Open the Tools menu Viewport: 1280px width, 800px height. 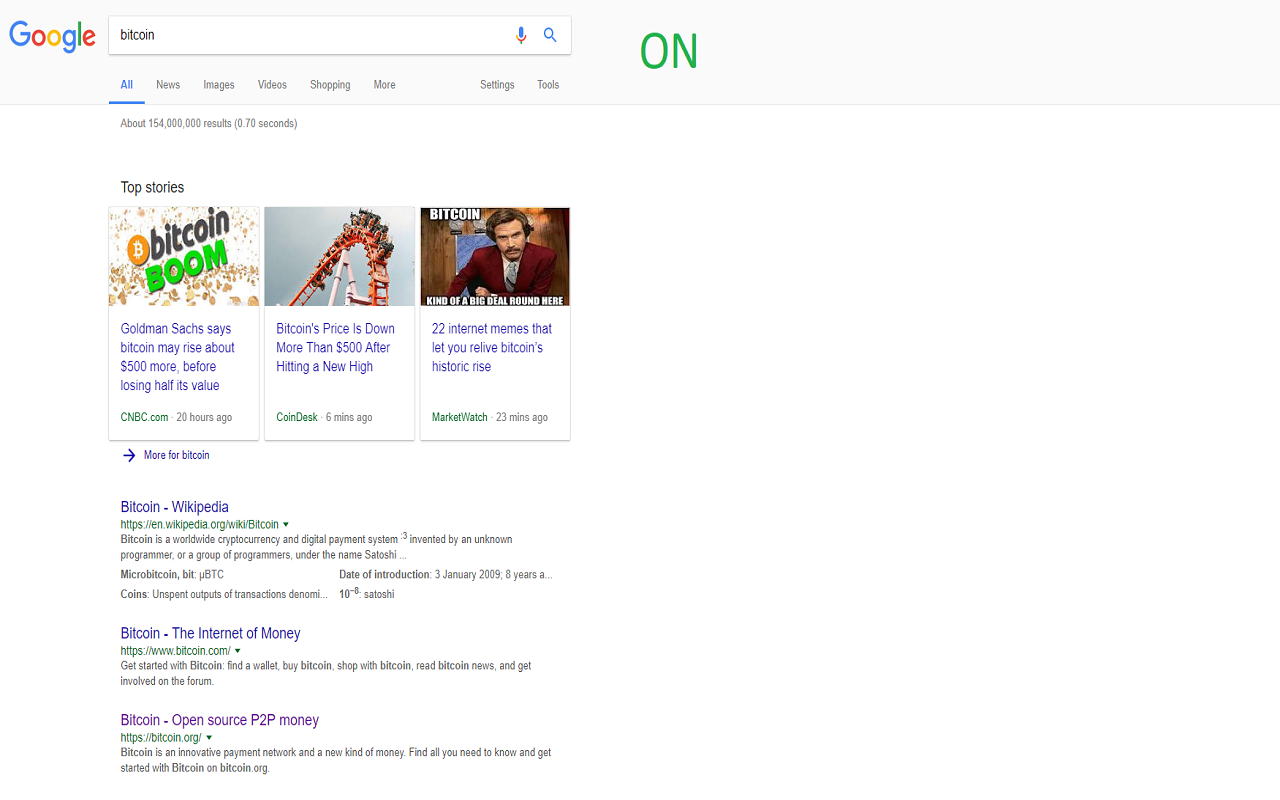(548, 85)
